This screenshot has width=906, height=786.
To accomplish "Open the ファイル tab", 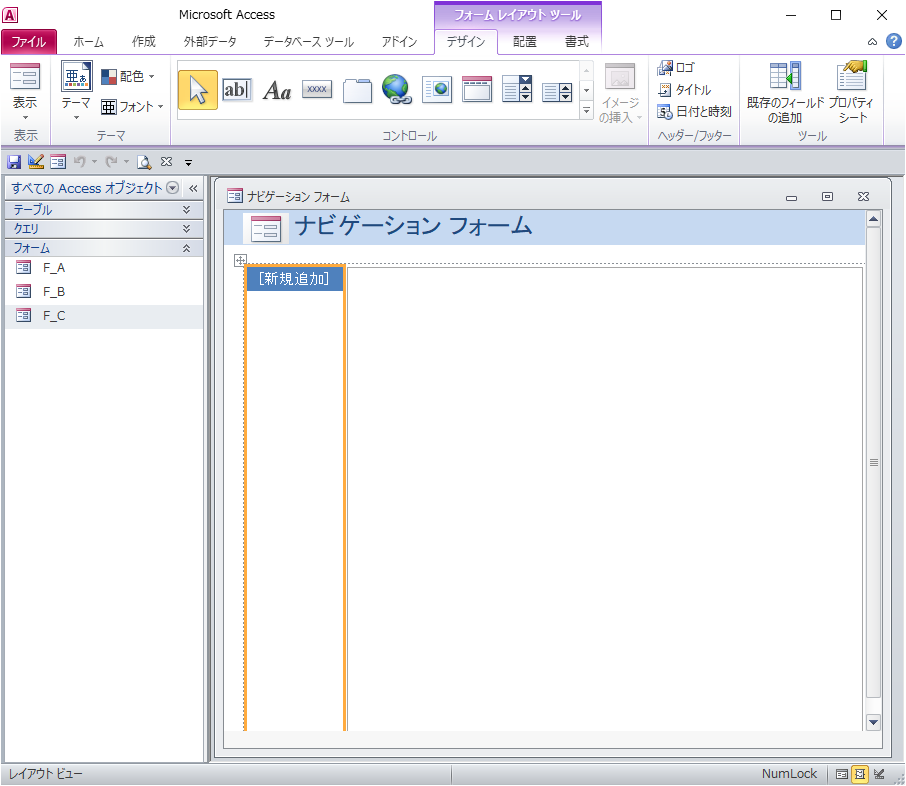I will point(29,42).
